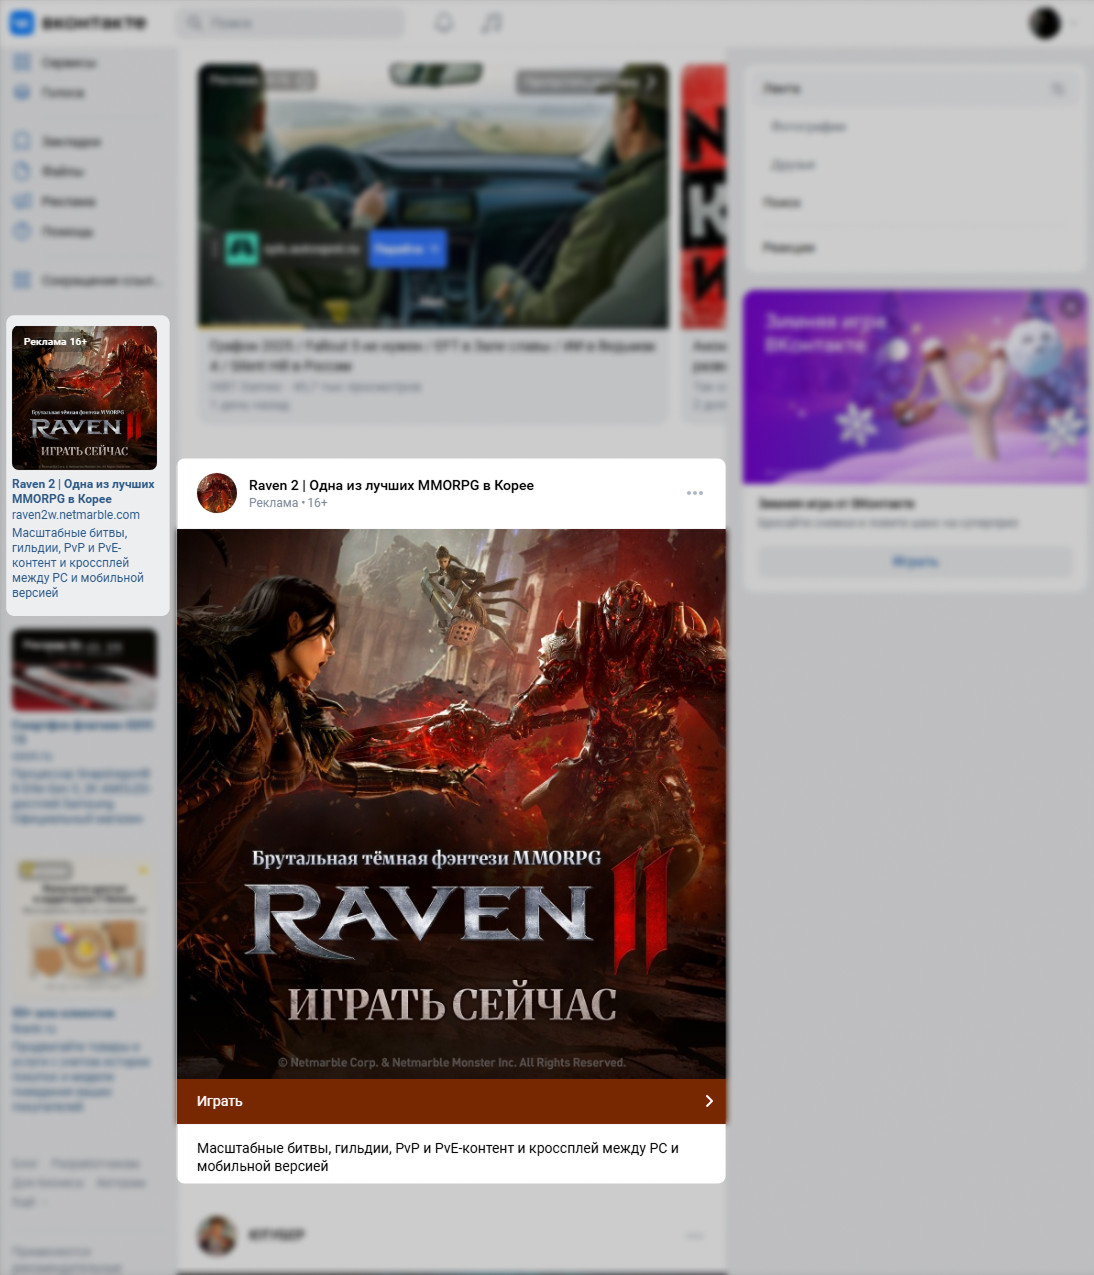Click the right chevron arrow on the Играть bar
1094x1275 pixels.
pyautogui.click(x=709, y=1101)
